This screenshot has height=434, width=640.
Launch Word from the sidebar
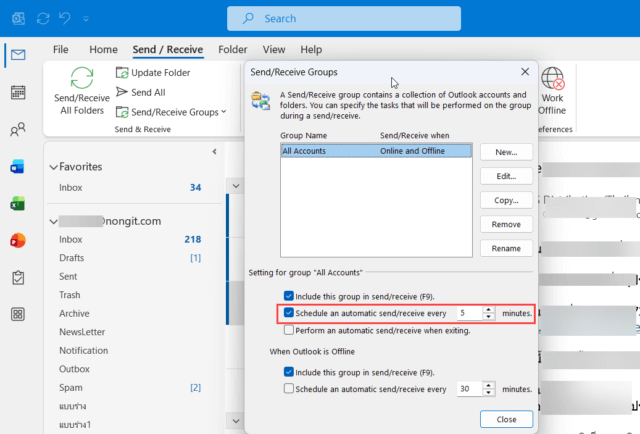click(18, 167)
